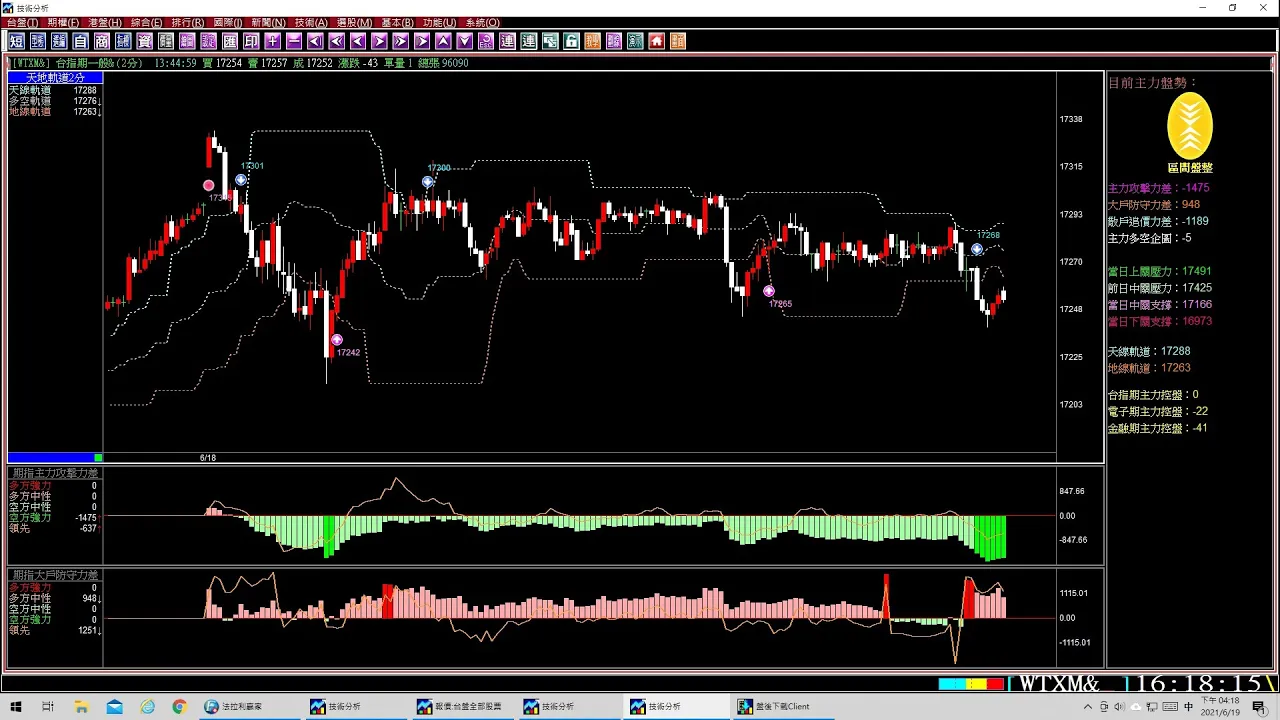Click the down arrow toolbar icon
1280x720 pixels.
point(465,41)
